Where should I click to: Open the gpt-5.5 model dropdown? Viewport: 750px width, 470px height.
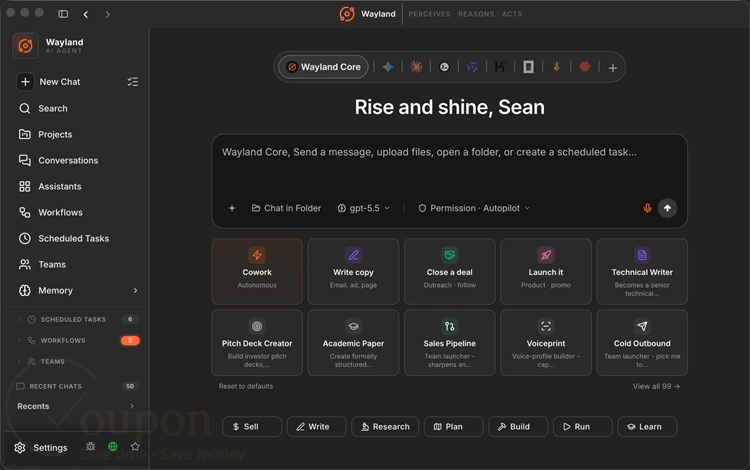click(364, 208)
